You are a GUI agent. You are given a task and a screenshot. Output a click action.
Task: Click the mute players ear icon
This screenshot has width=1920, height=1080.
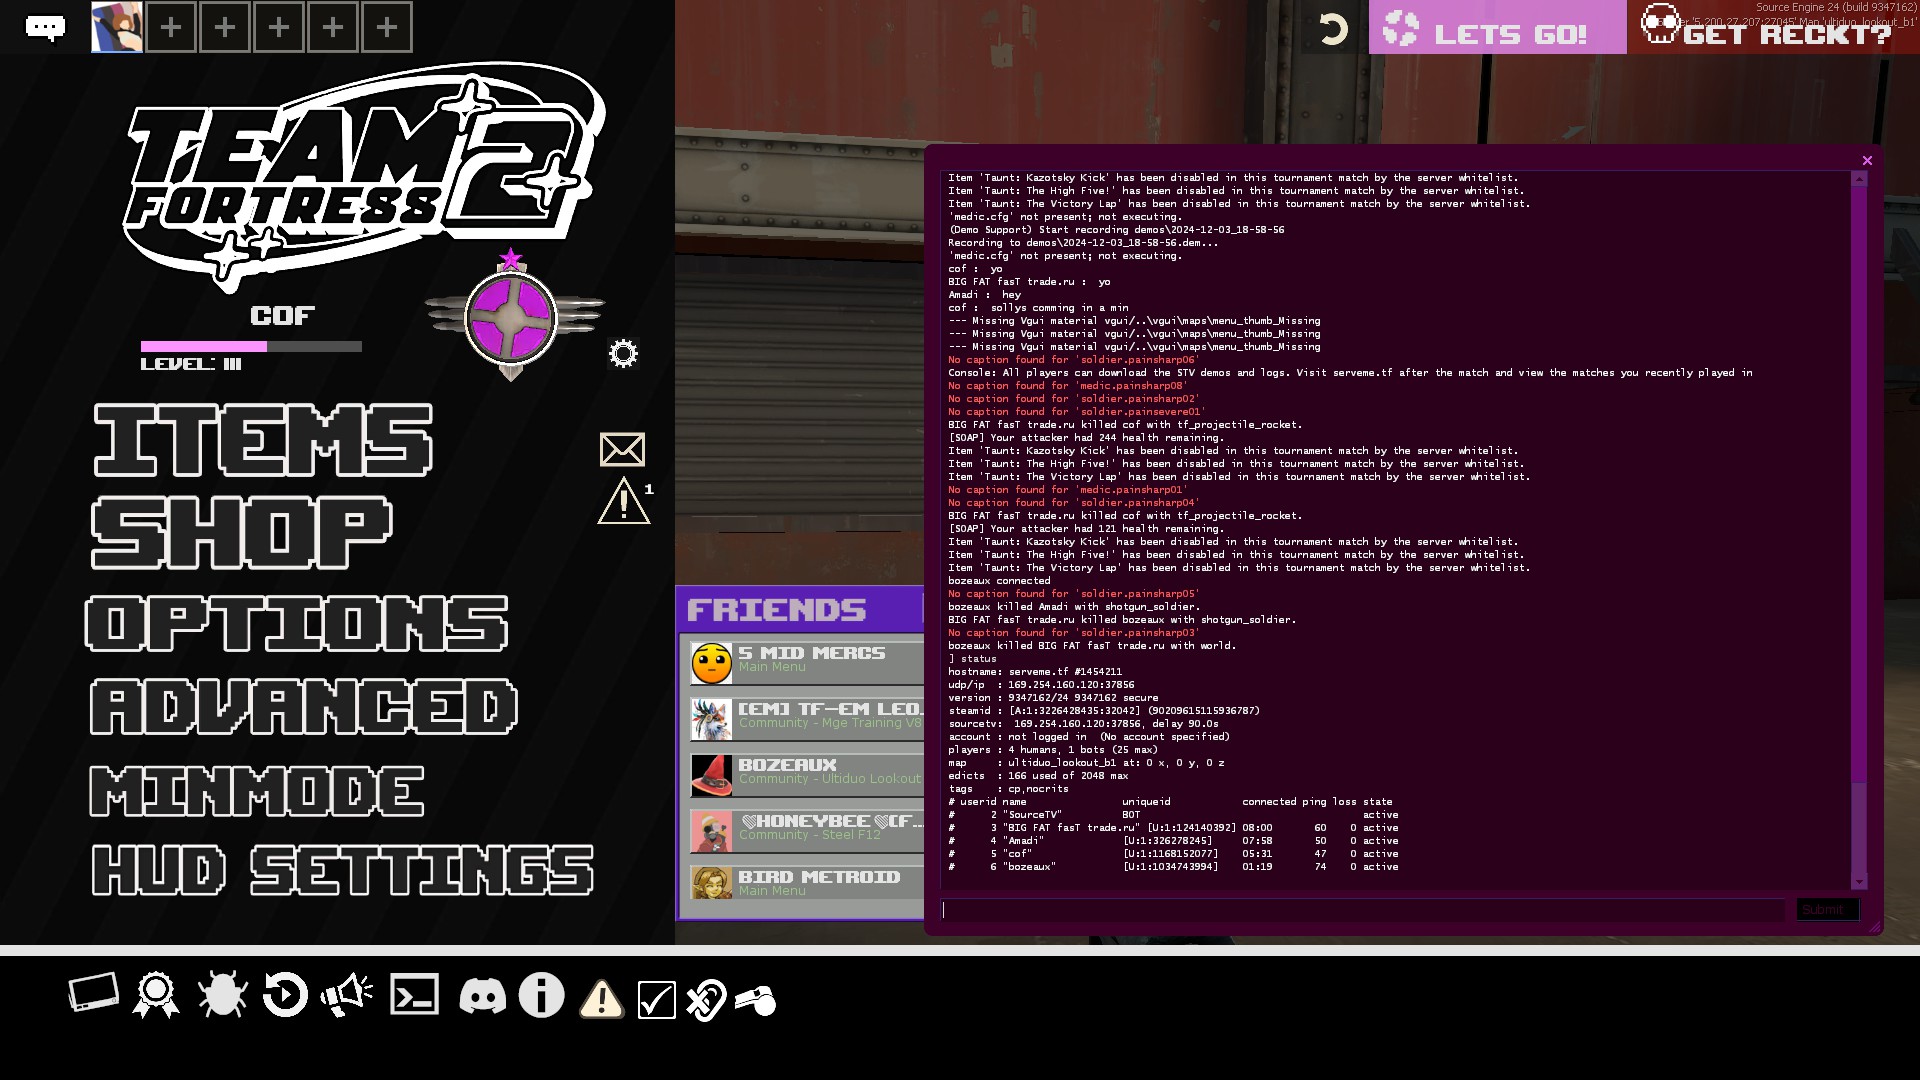pos(705,999)
